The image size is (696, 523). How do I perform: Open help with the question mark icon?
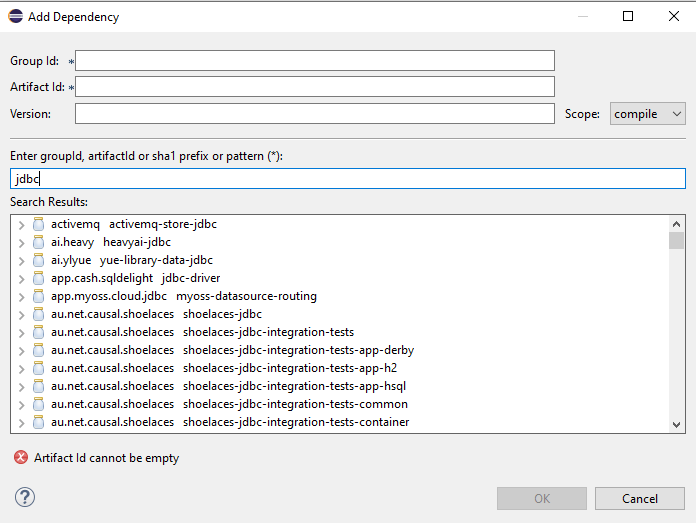(25, 497)
